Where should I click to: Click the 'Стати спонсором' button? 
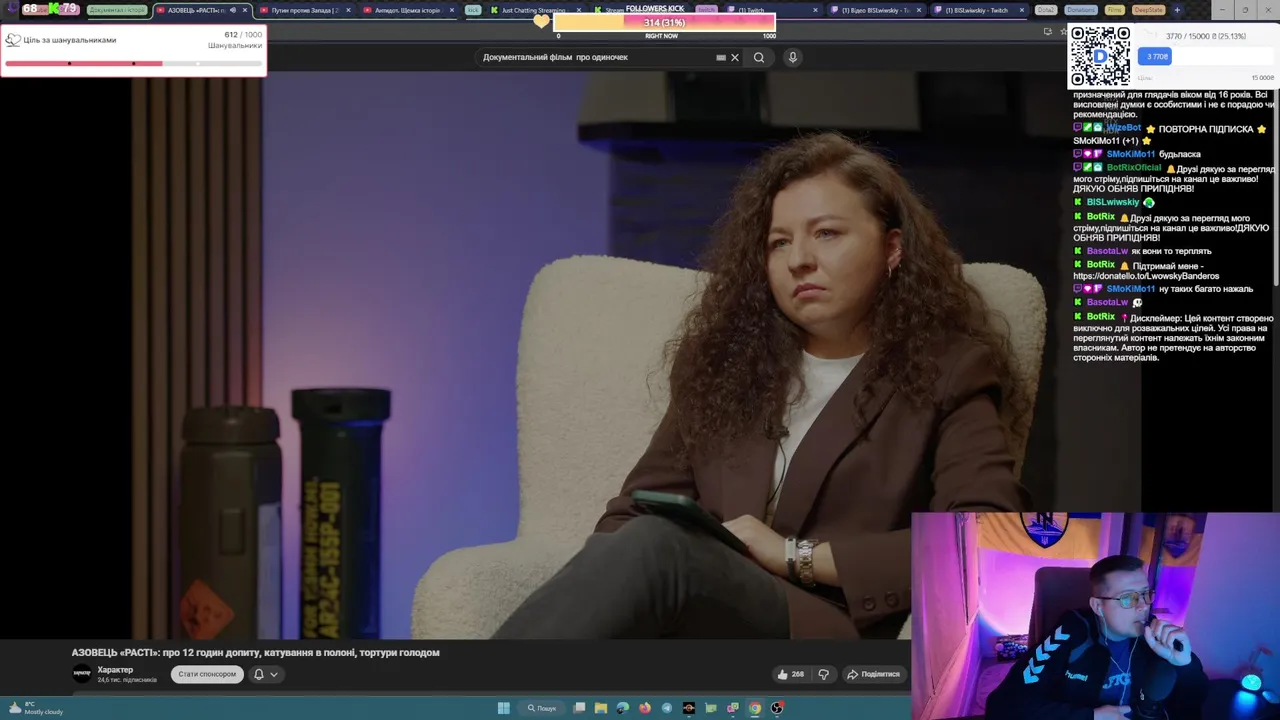207,674
